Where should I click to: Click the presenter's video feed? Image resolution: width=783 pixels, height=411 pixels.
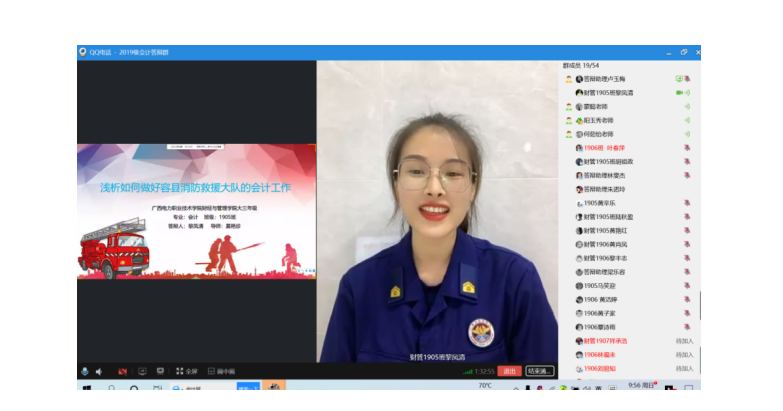437,211
